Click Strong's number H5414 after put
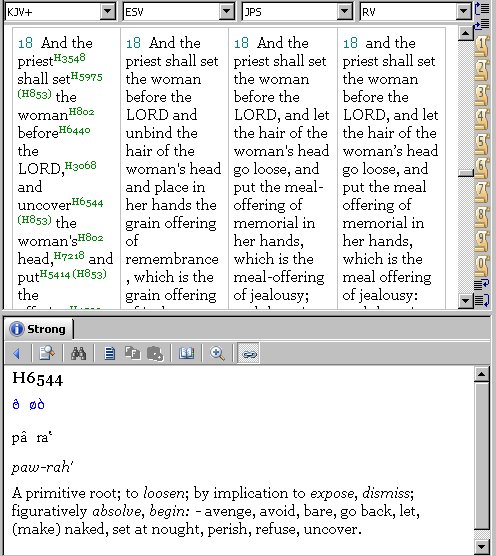Image resolution: width=496 pixels, height=556 pixels. pos(55,274)
